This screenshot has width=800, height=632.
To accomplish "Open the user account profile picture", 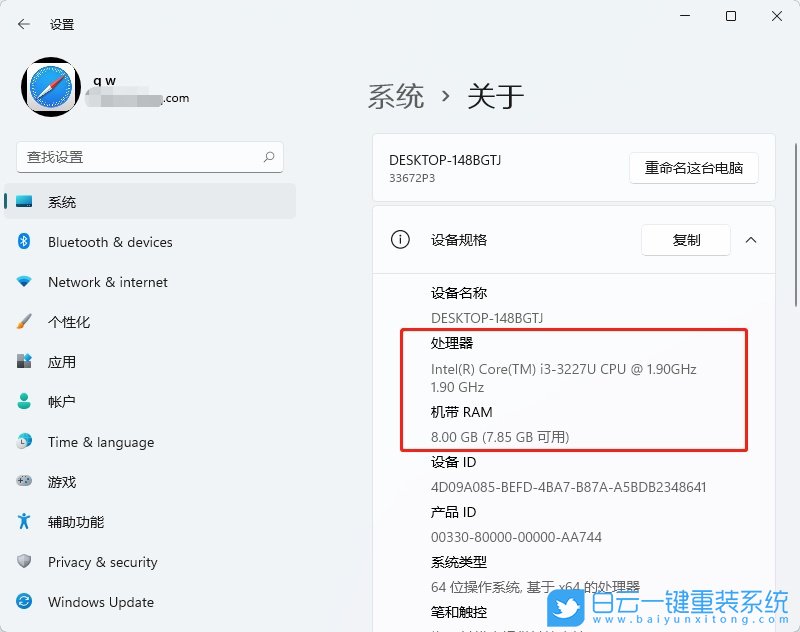I will click(x=50, y=87).
